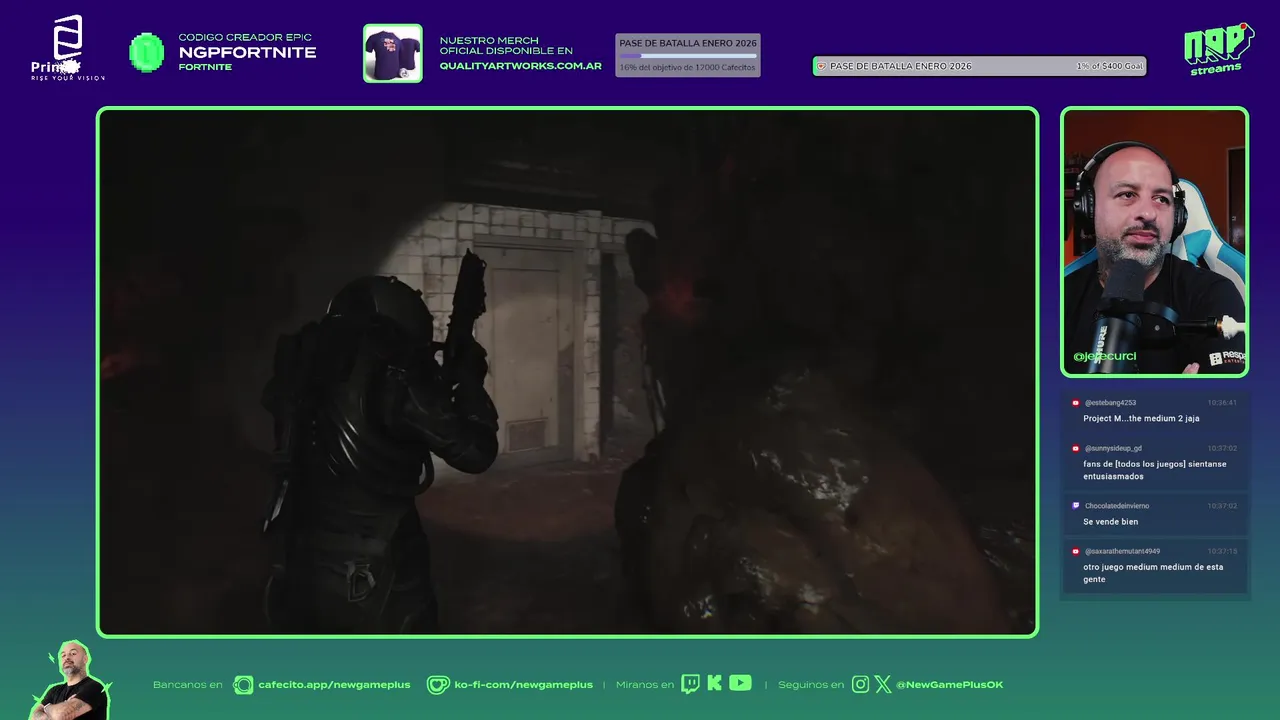
Task: Open the YouTube icon in footer
Action: pyautogui.click(x=740, y=683)
